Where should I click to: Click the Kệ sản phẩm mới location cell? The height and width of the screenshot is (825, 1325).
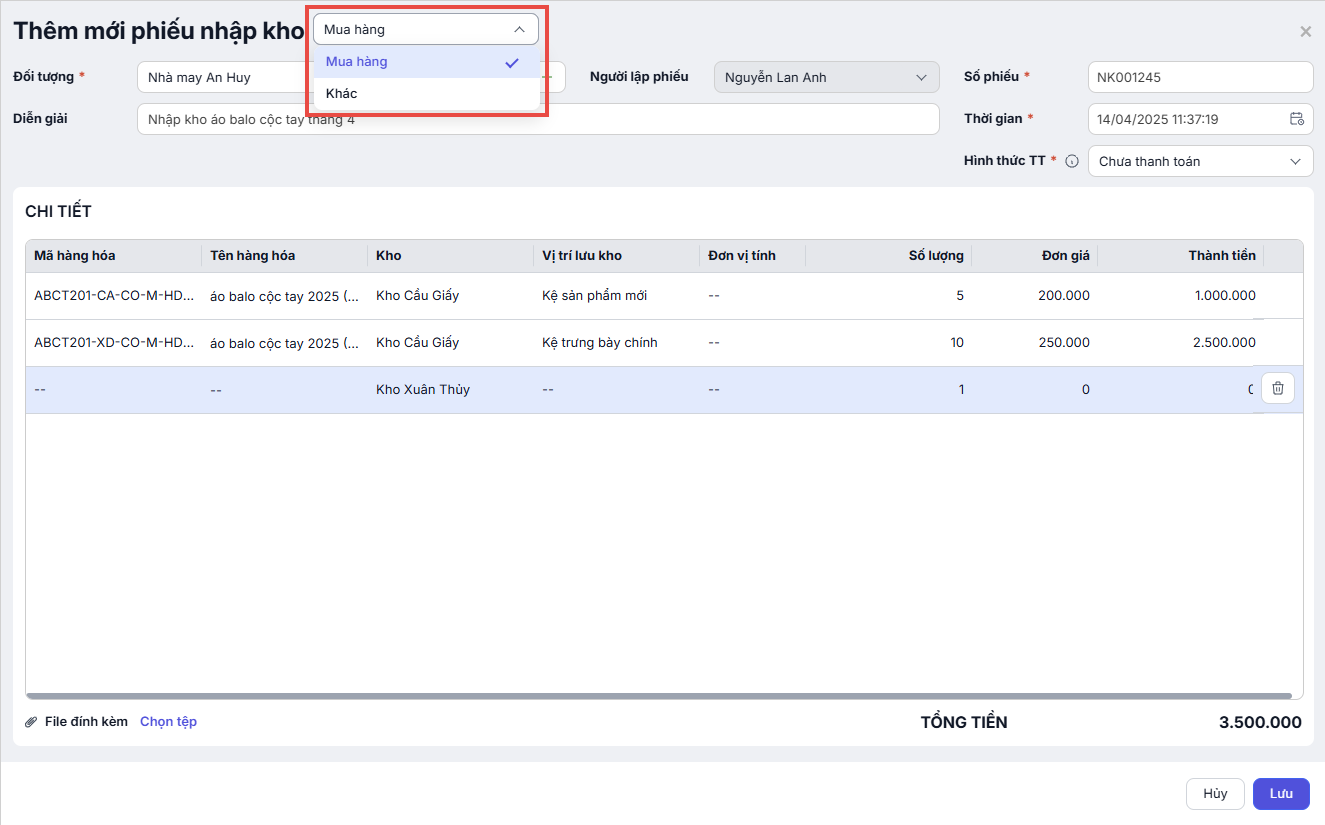tap(595, 296)
